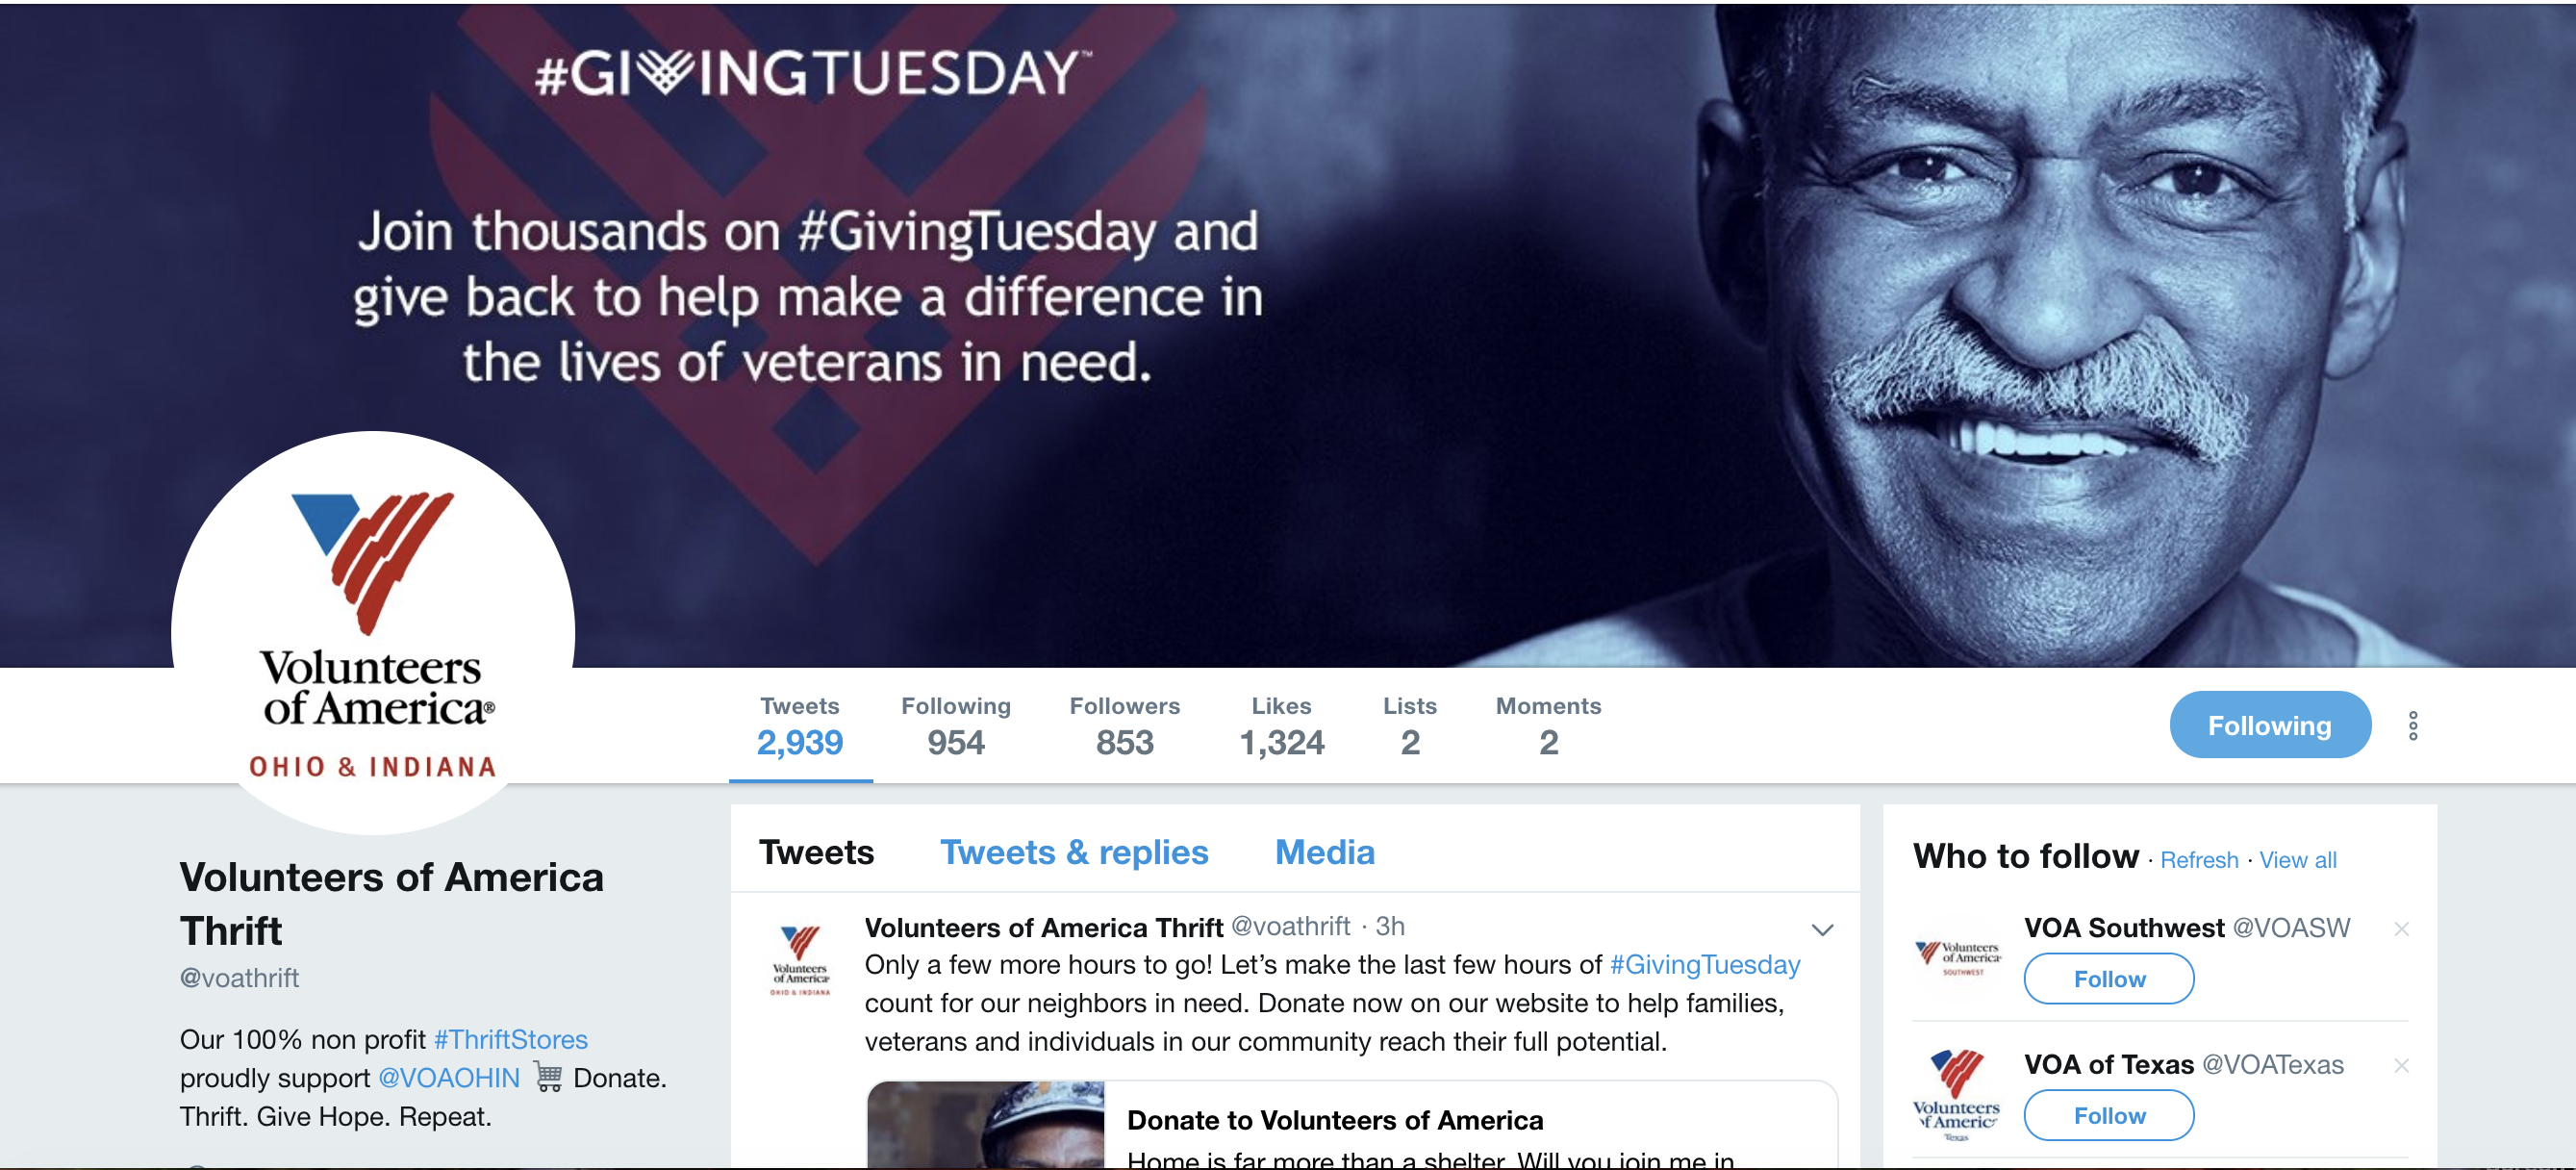2576x1170 pixels.
Task: Dismiss the VOA Southwest follow suggestion
Action: tap(2401, 929)
